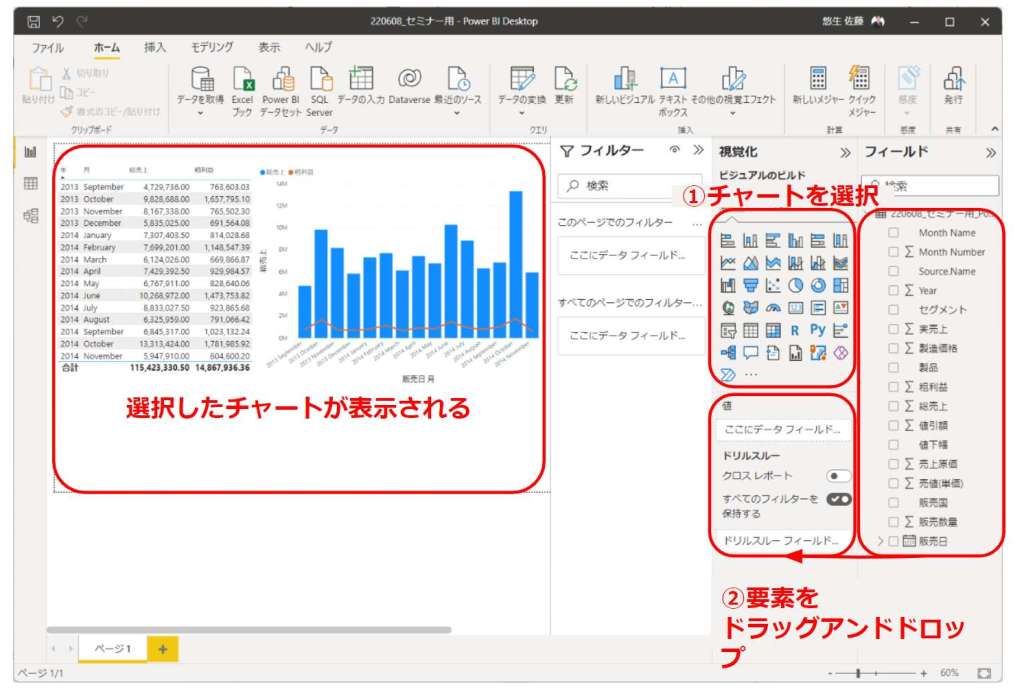Screen dimensions: 1024x698
Task: Open the ファイル menu
Action: point(47,46)
